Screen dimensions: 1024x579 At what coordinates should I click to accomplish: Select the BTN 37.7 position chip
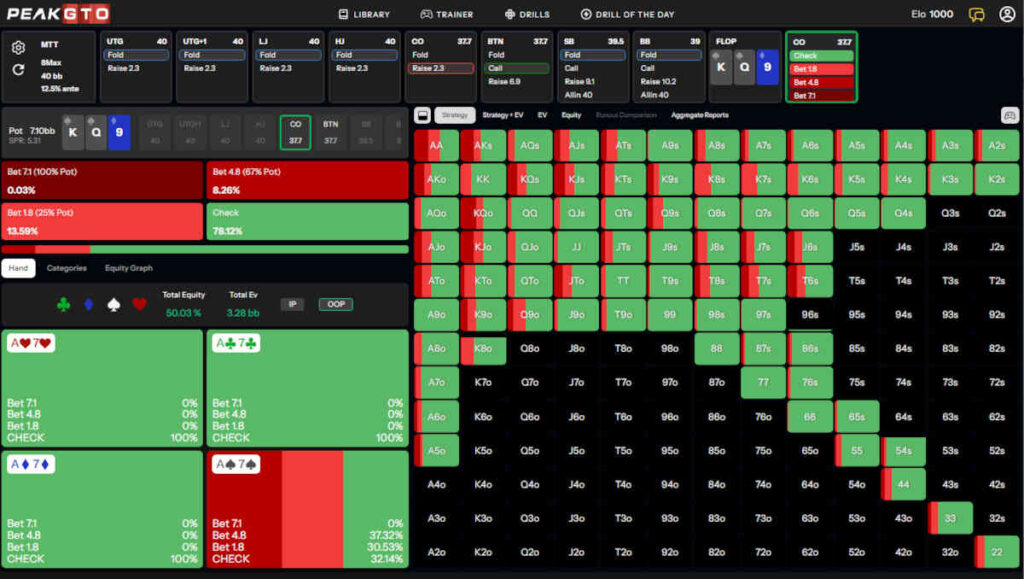click(x=330, y=133)
